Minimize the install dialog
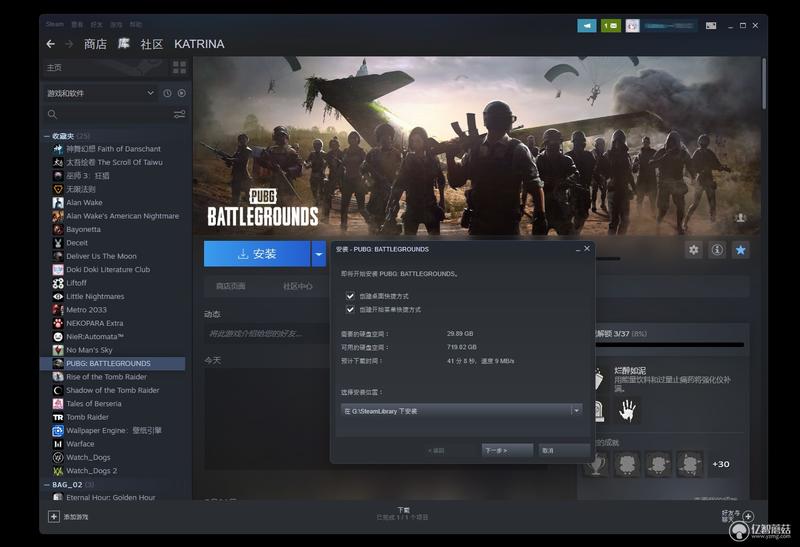800x547 pixels. coord(578,249)
